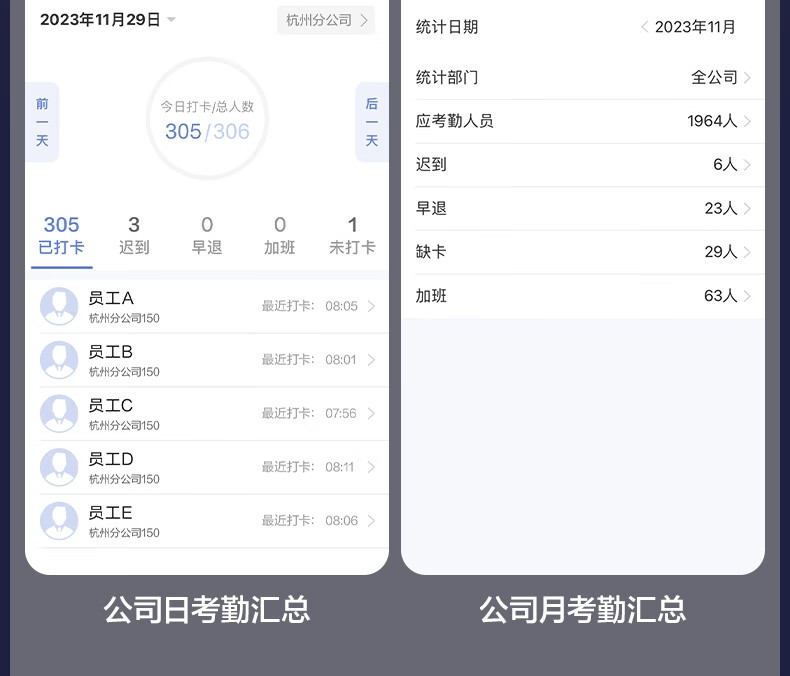Screen dimensions: 790x676
Task: Go to previous month arrow beside 2023年11月
Action: [x=644, y=27]
